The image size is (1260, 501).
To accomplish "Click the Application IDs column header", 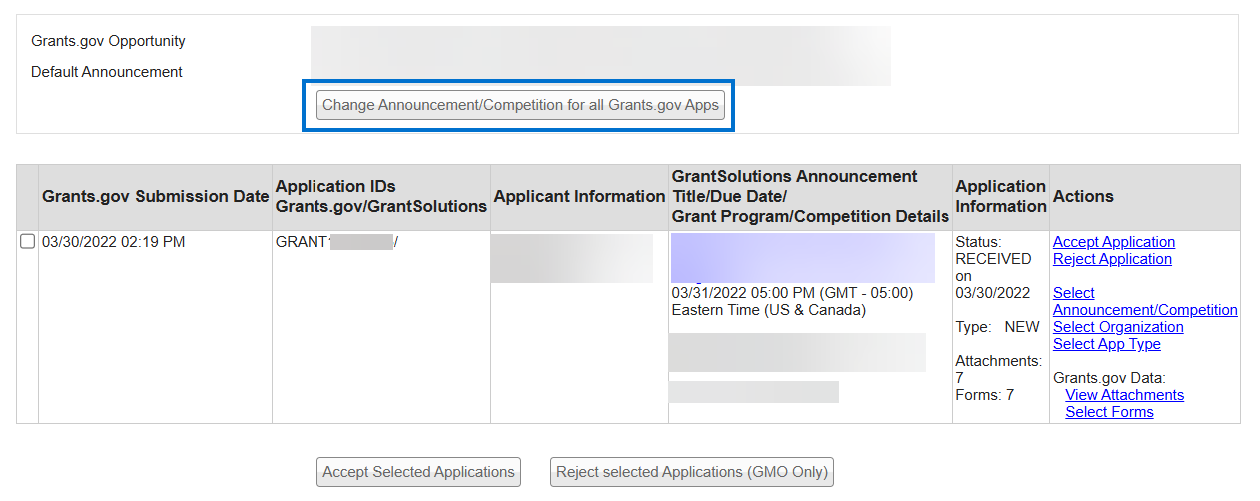I will coord(380,197).
